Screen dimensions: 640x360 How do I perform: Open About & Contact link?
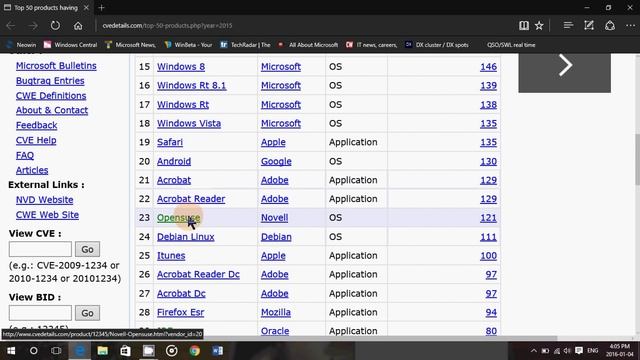(x=52, y=110)
